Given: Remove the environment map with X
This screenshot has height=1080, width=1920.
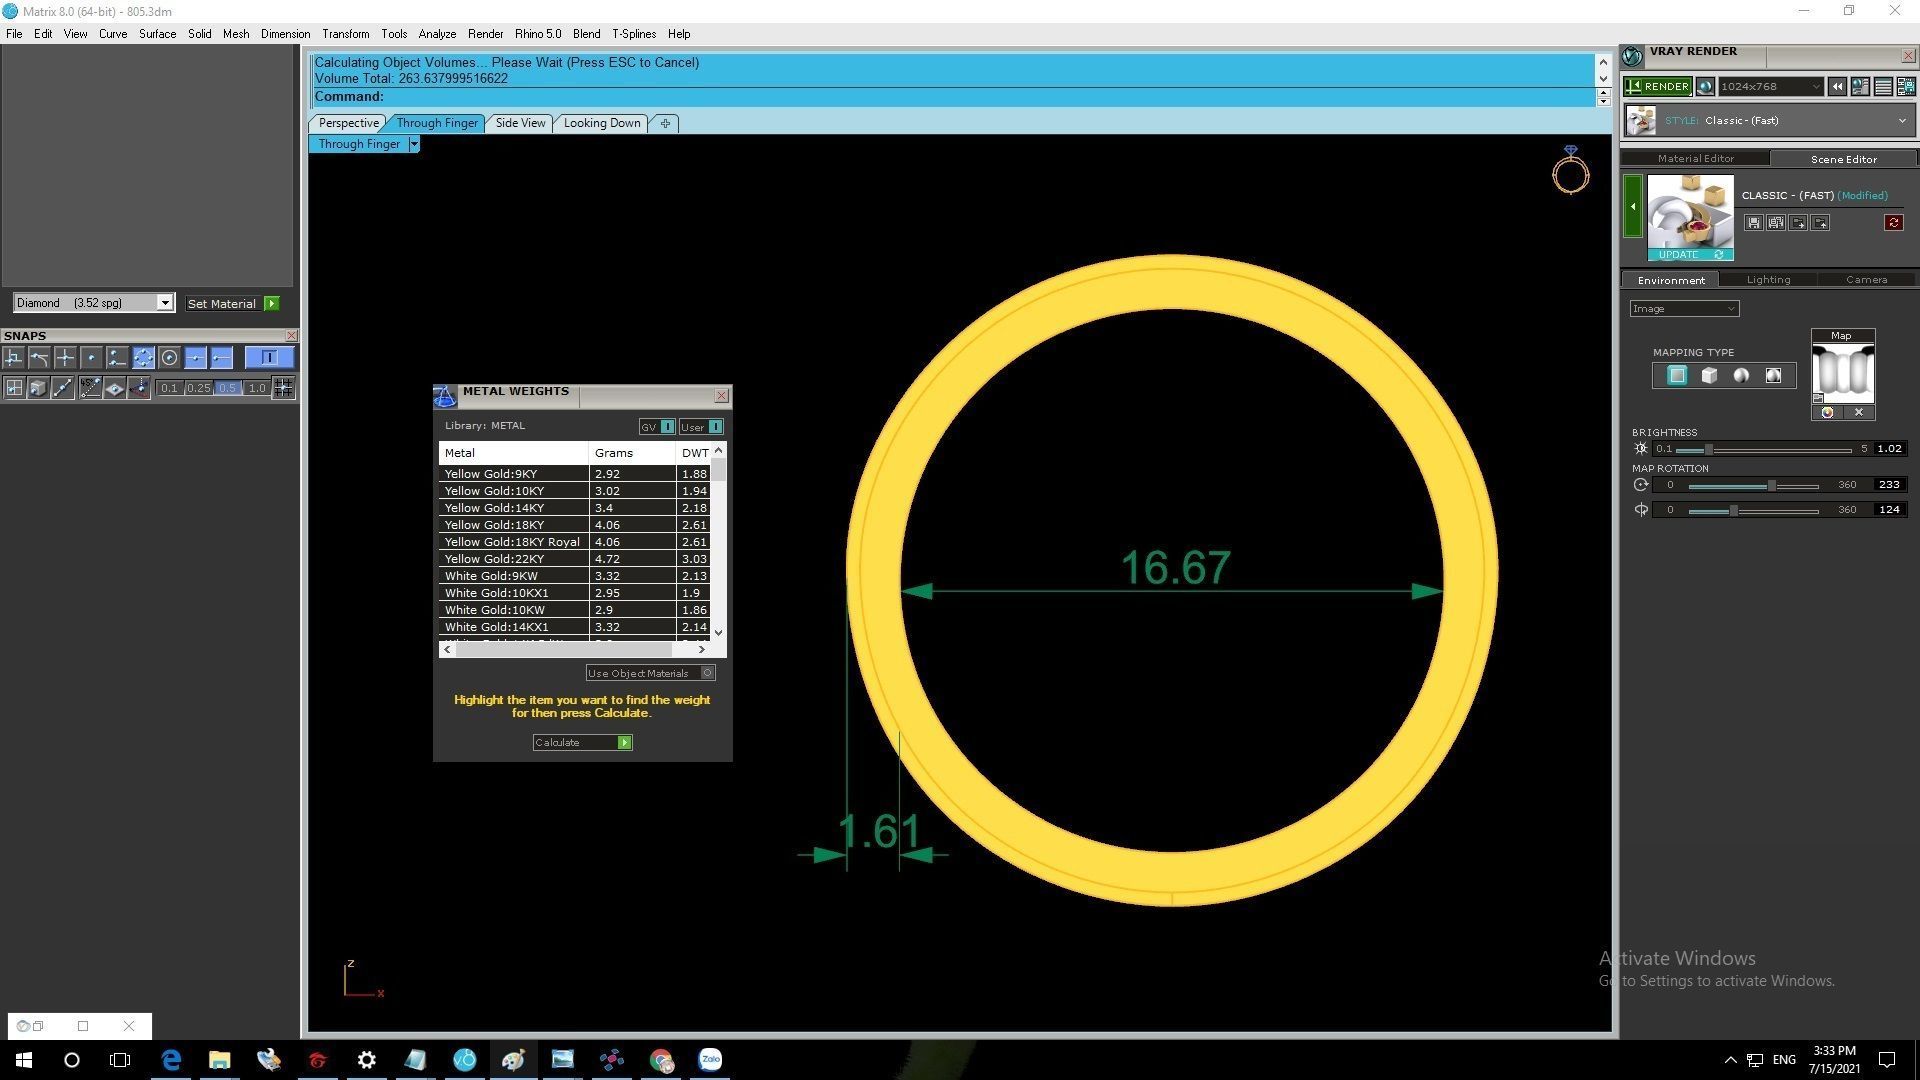Looking at the screenshot, I should (x=1859, y=413).
